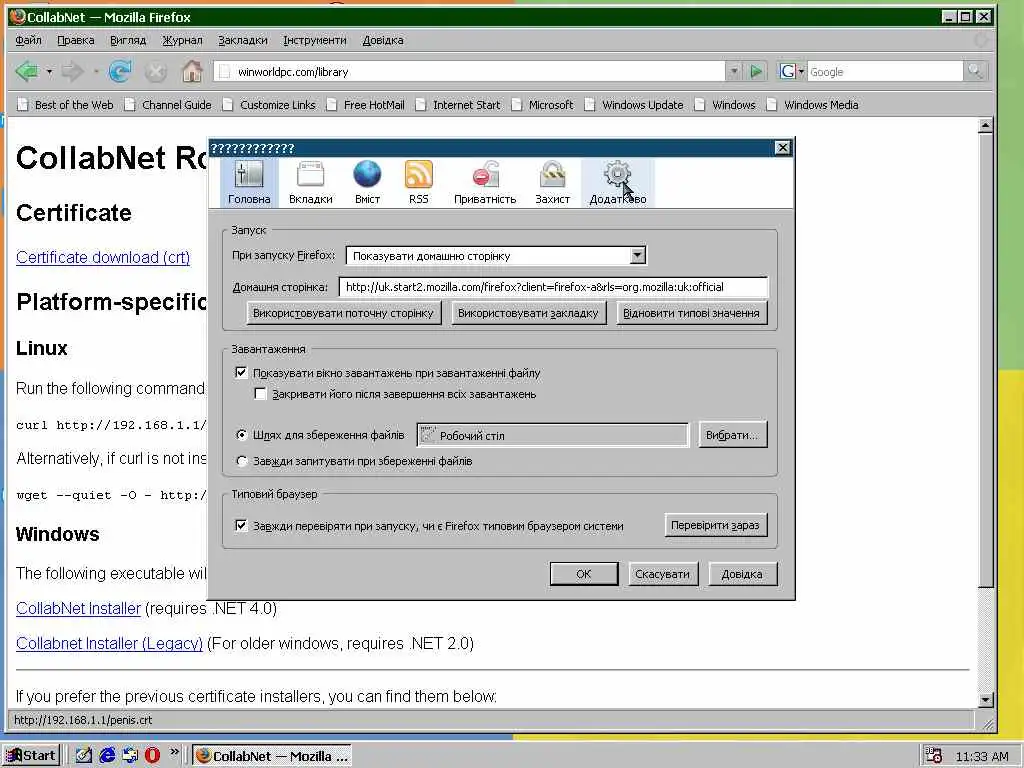Open the Collabnet Installer (Legacy) link

(x=109, y=643)
